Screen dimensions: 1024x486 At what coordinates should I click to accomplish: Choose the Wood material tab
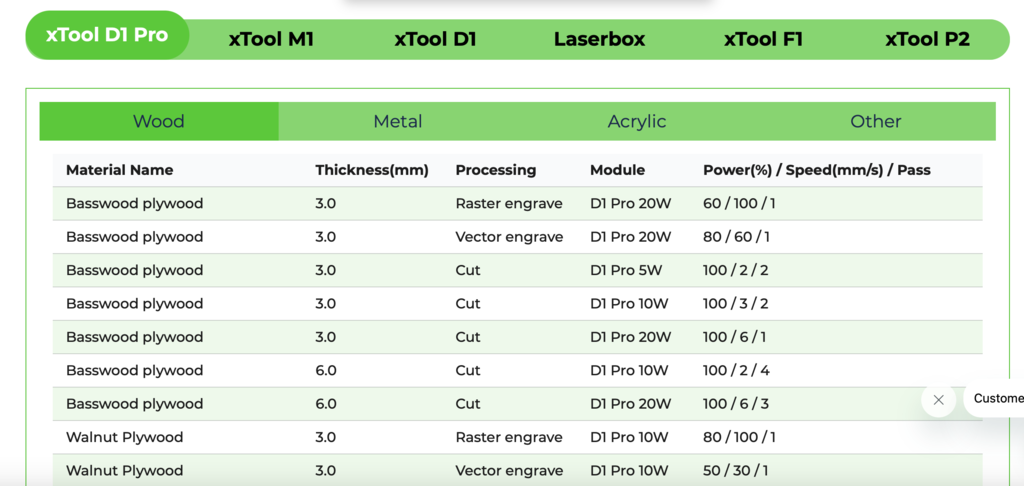[159, 122]
